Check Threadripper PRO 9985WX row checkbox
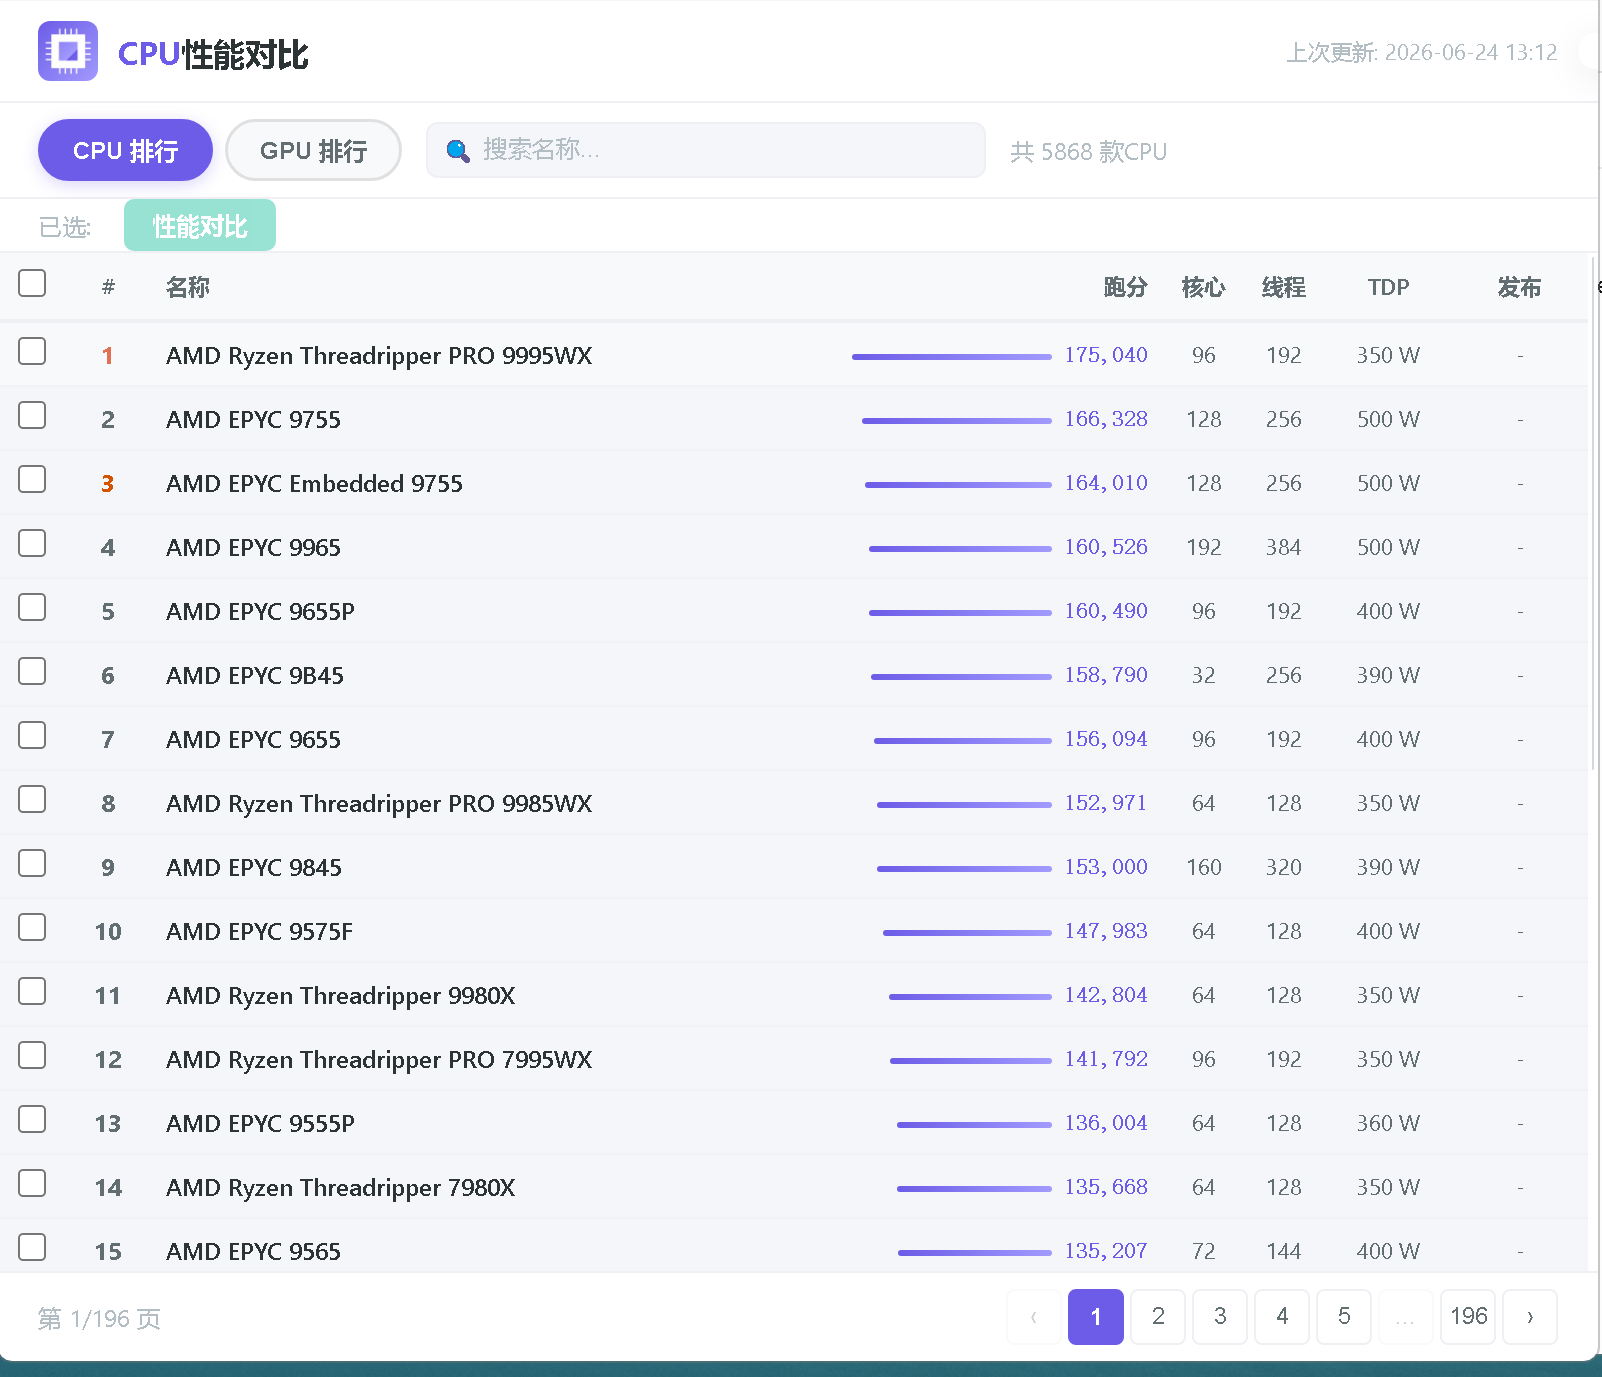 32,799
